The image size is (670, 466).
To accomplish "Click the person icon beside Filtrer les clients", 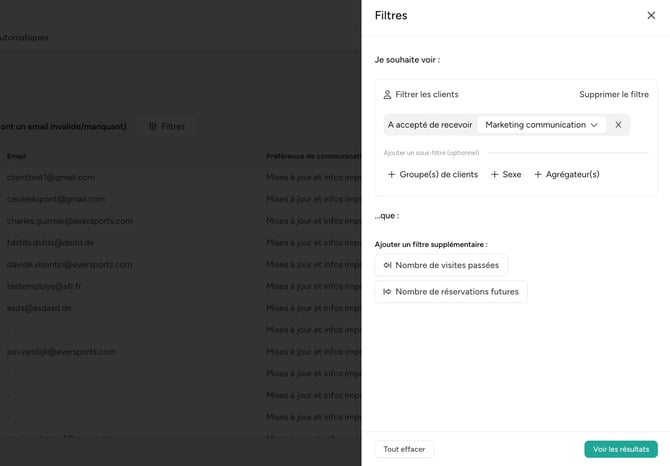I will tap(387, 94).
